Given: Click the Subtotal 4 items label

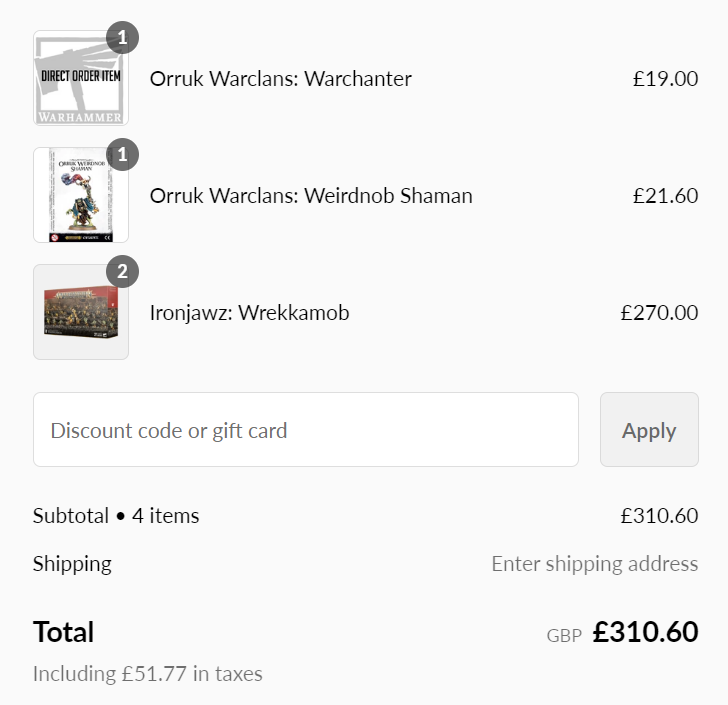Looking at the screenshot, I should coord(116,516).
